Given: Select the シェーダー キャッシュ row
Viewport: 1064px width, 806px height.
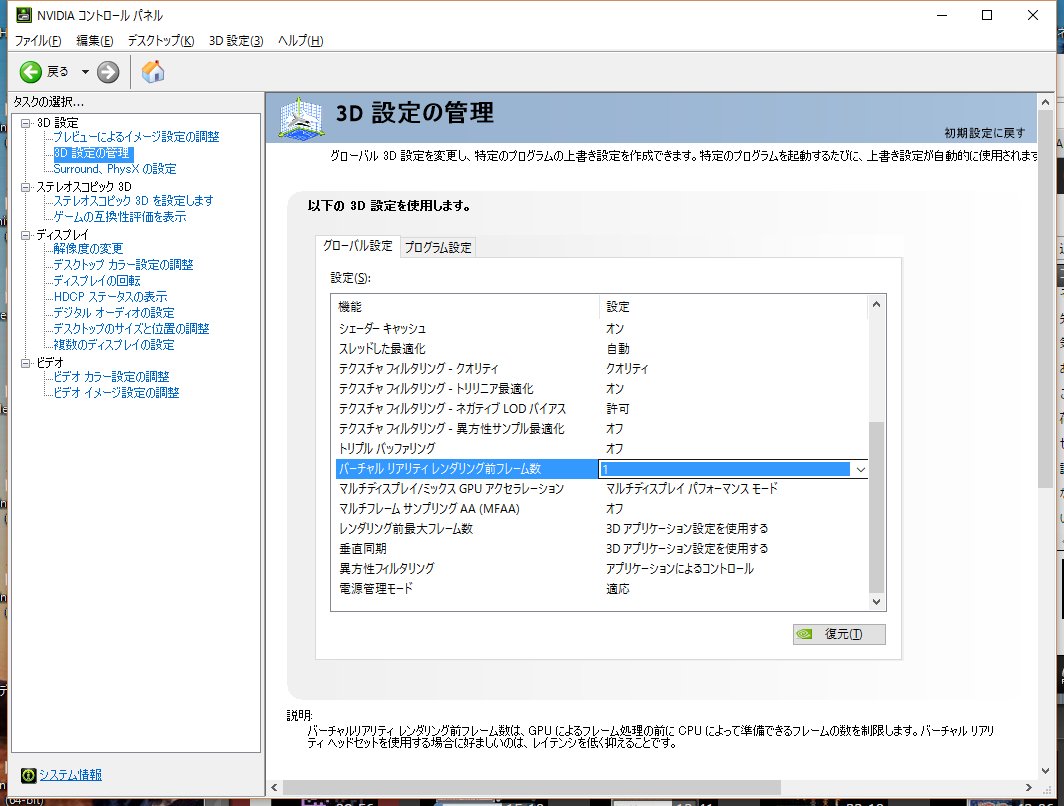Looking at the screenshot, I should (x=601, y=328).
